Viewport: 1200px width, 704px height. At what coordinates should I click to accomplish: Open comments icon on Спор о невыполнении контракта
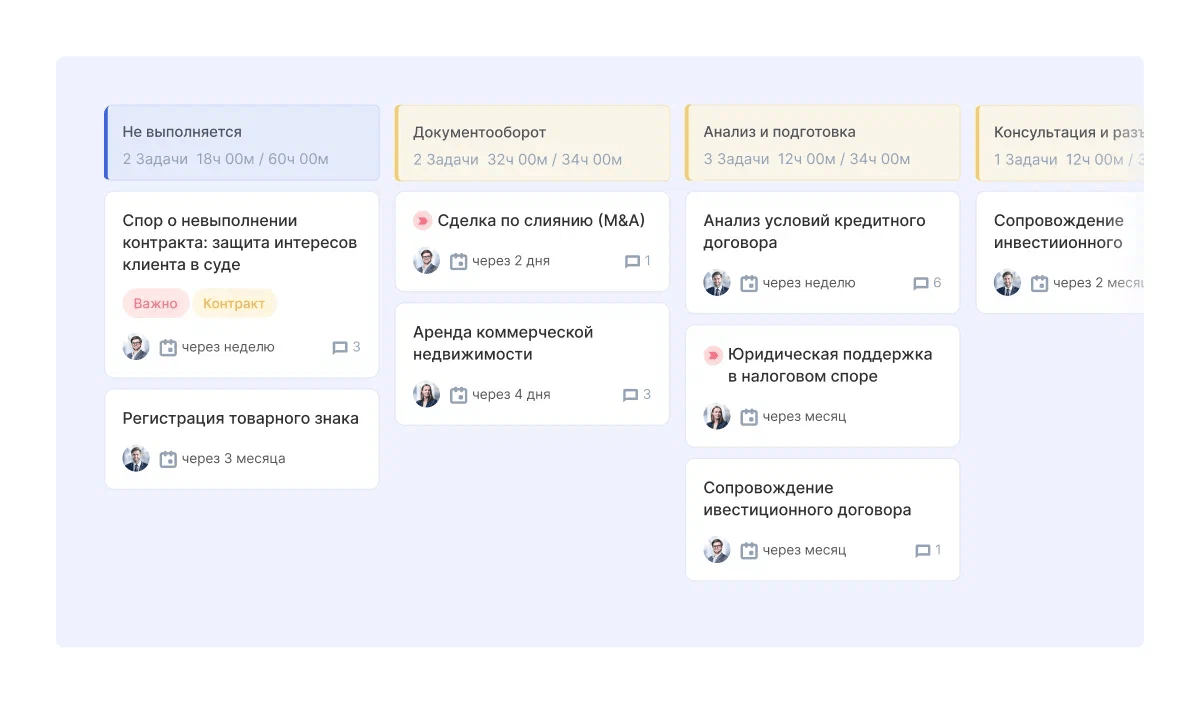(x=340, y=348)
